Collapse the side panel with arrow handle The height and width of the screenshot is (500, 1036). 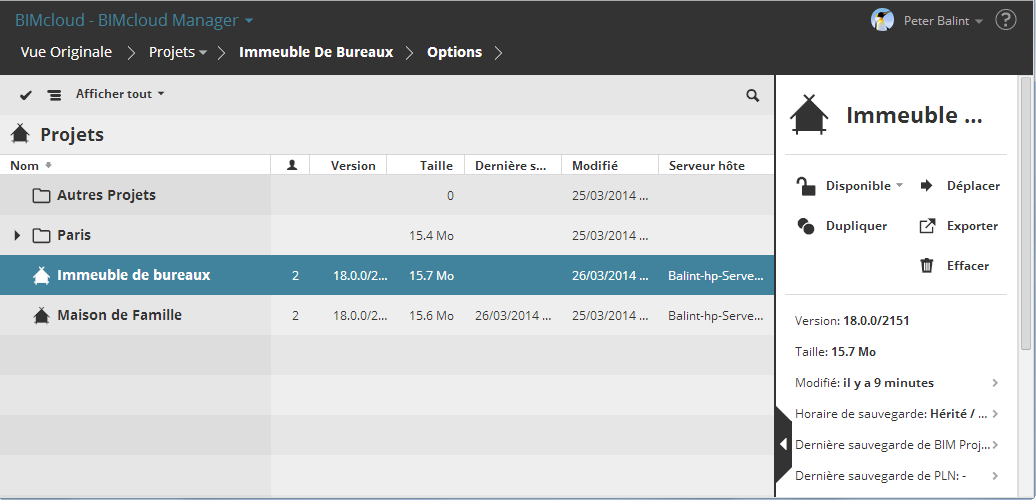pyautogui.click(x=783, y=445)
